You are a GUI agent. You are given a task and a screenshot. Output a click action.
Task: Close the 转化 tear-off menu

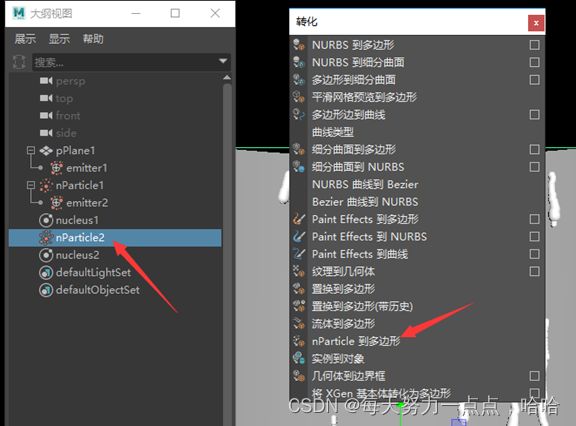(x=536, y=23)
